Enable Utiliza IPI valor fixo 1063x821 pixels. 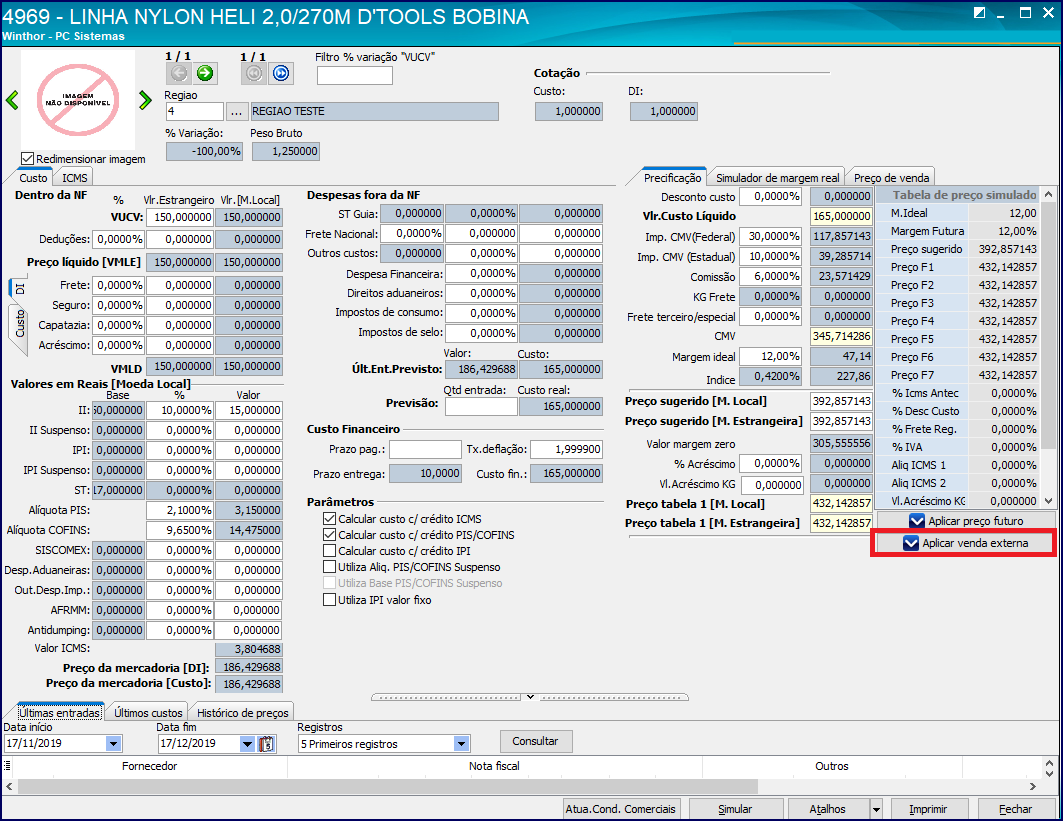coord(329,600)
